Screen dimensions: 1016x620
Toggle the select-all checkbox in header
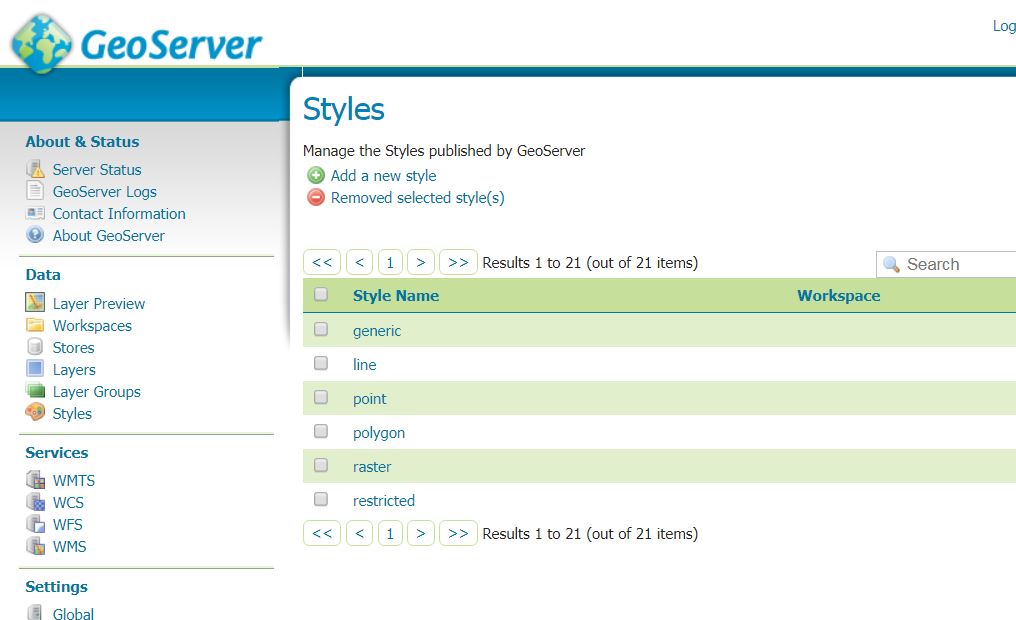[x=321, y=294]
